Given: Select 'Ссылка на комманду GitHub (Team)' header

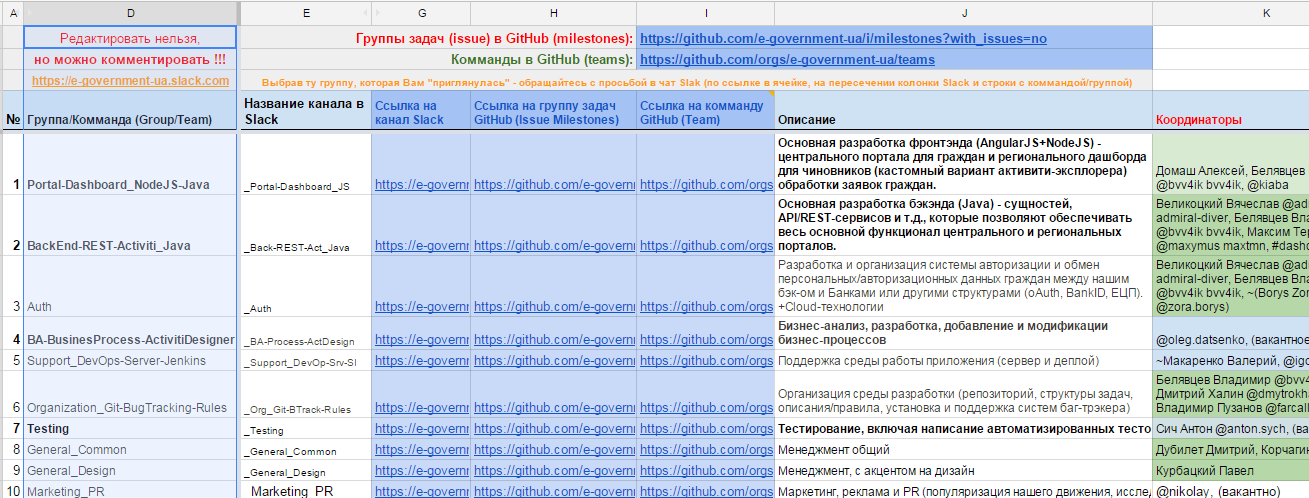Looking at the screenshot, I should tap(706, 111).
